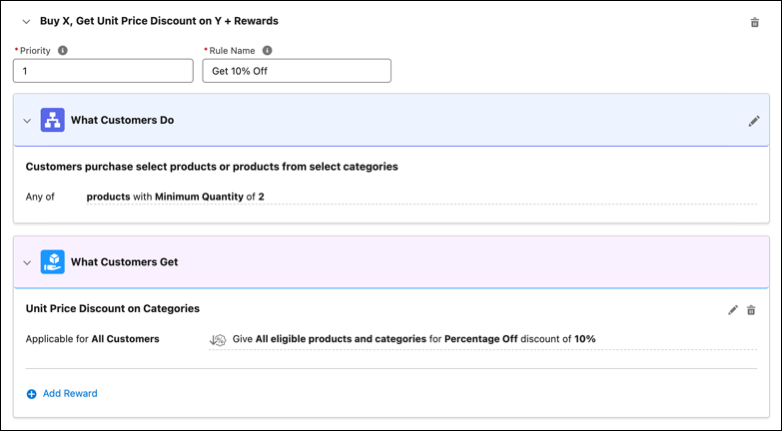The height and width of the screenshot is (431, 782).
Task: Edit What Customers Do with pencil icon
Action: pyautogui.click(x=754, y=121)
